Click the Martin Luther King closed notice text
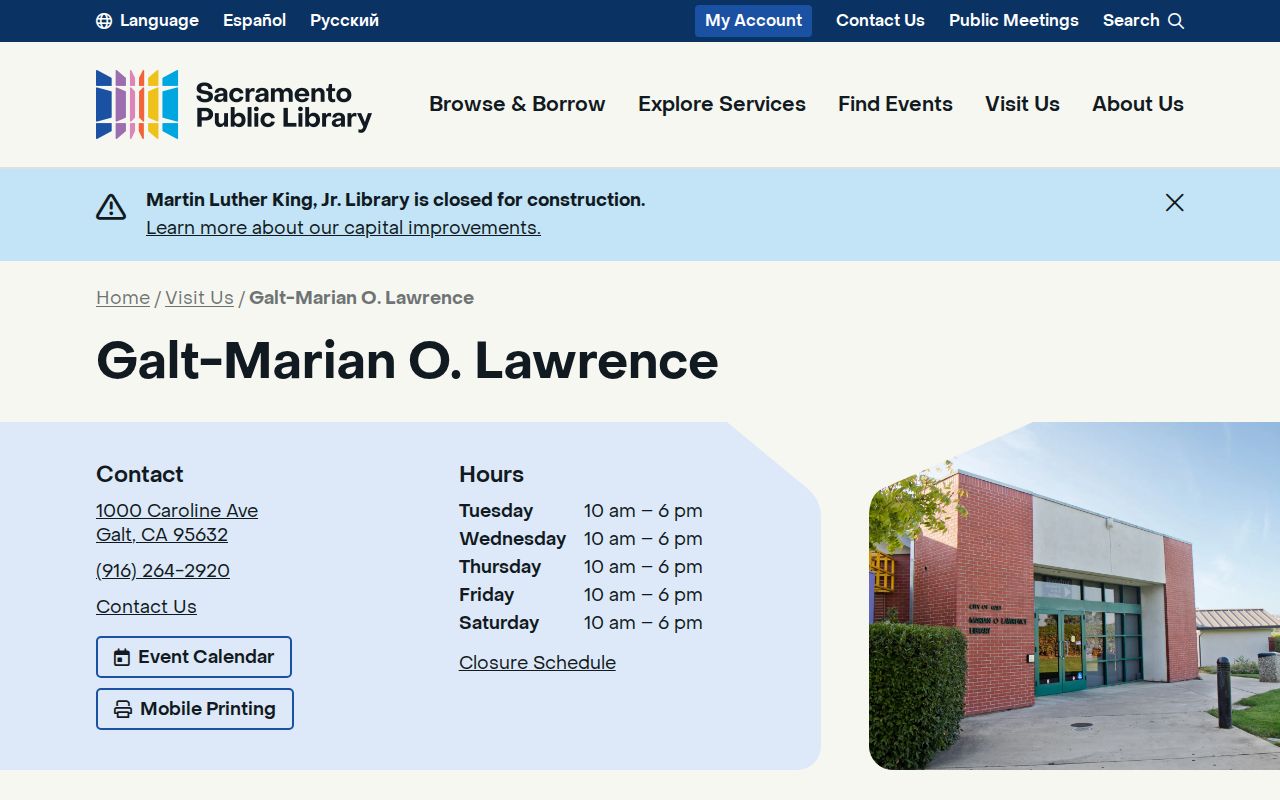 point(395,200)
